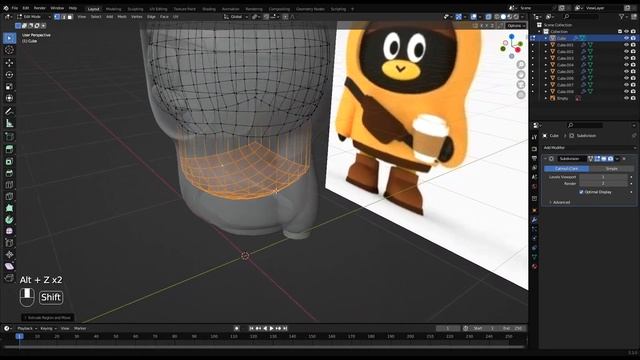
Task: Disable rendering for Cube.003 camera icon
Action: coord(633,58)
